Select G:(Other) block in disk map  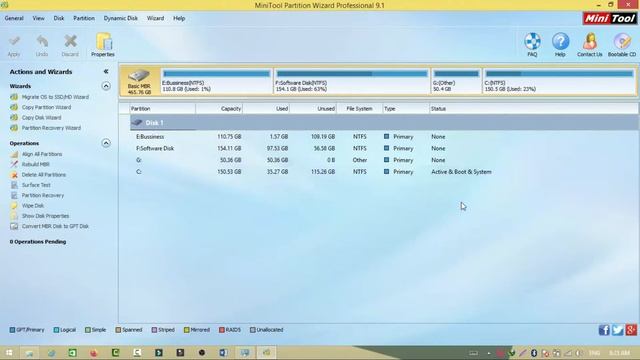tap(456, 81)
